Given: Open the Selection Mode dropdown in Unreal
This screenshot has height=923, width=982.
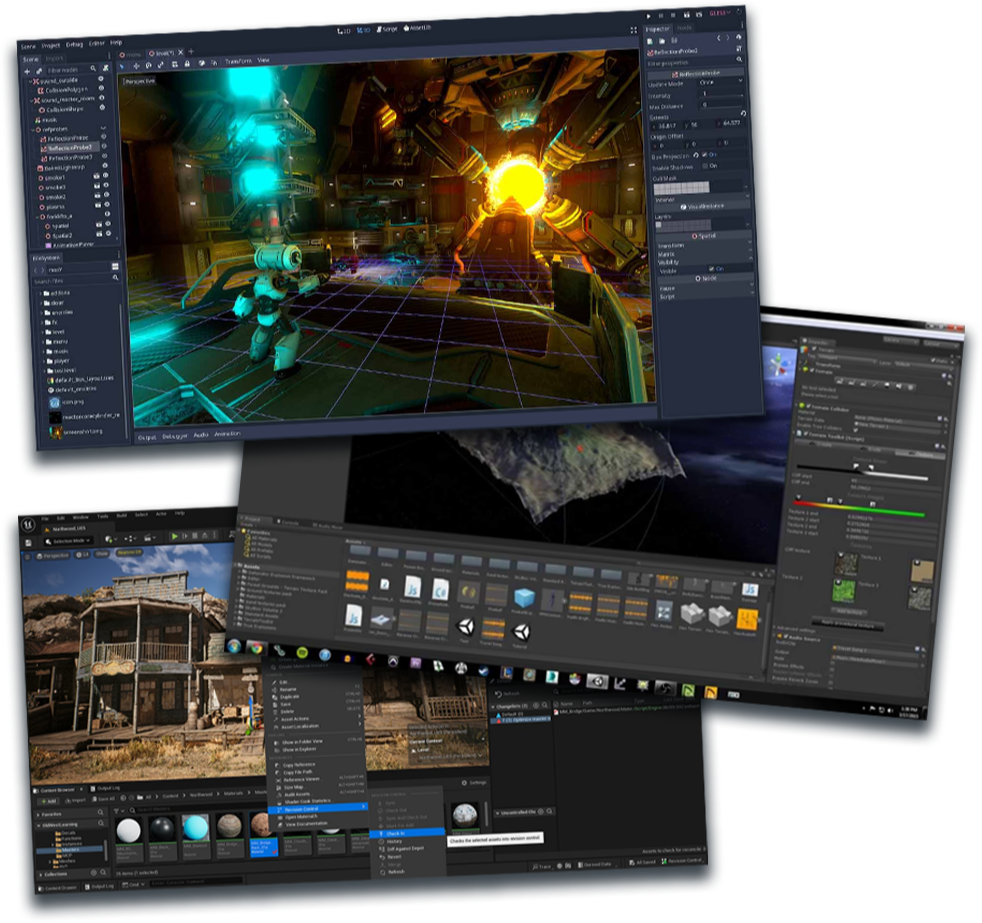Looking at the screenshot, I should [69, 541].
